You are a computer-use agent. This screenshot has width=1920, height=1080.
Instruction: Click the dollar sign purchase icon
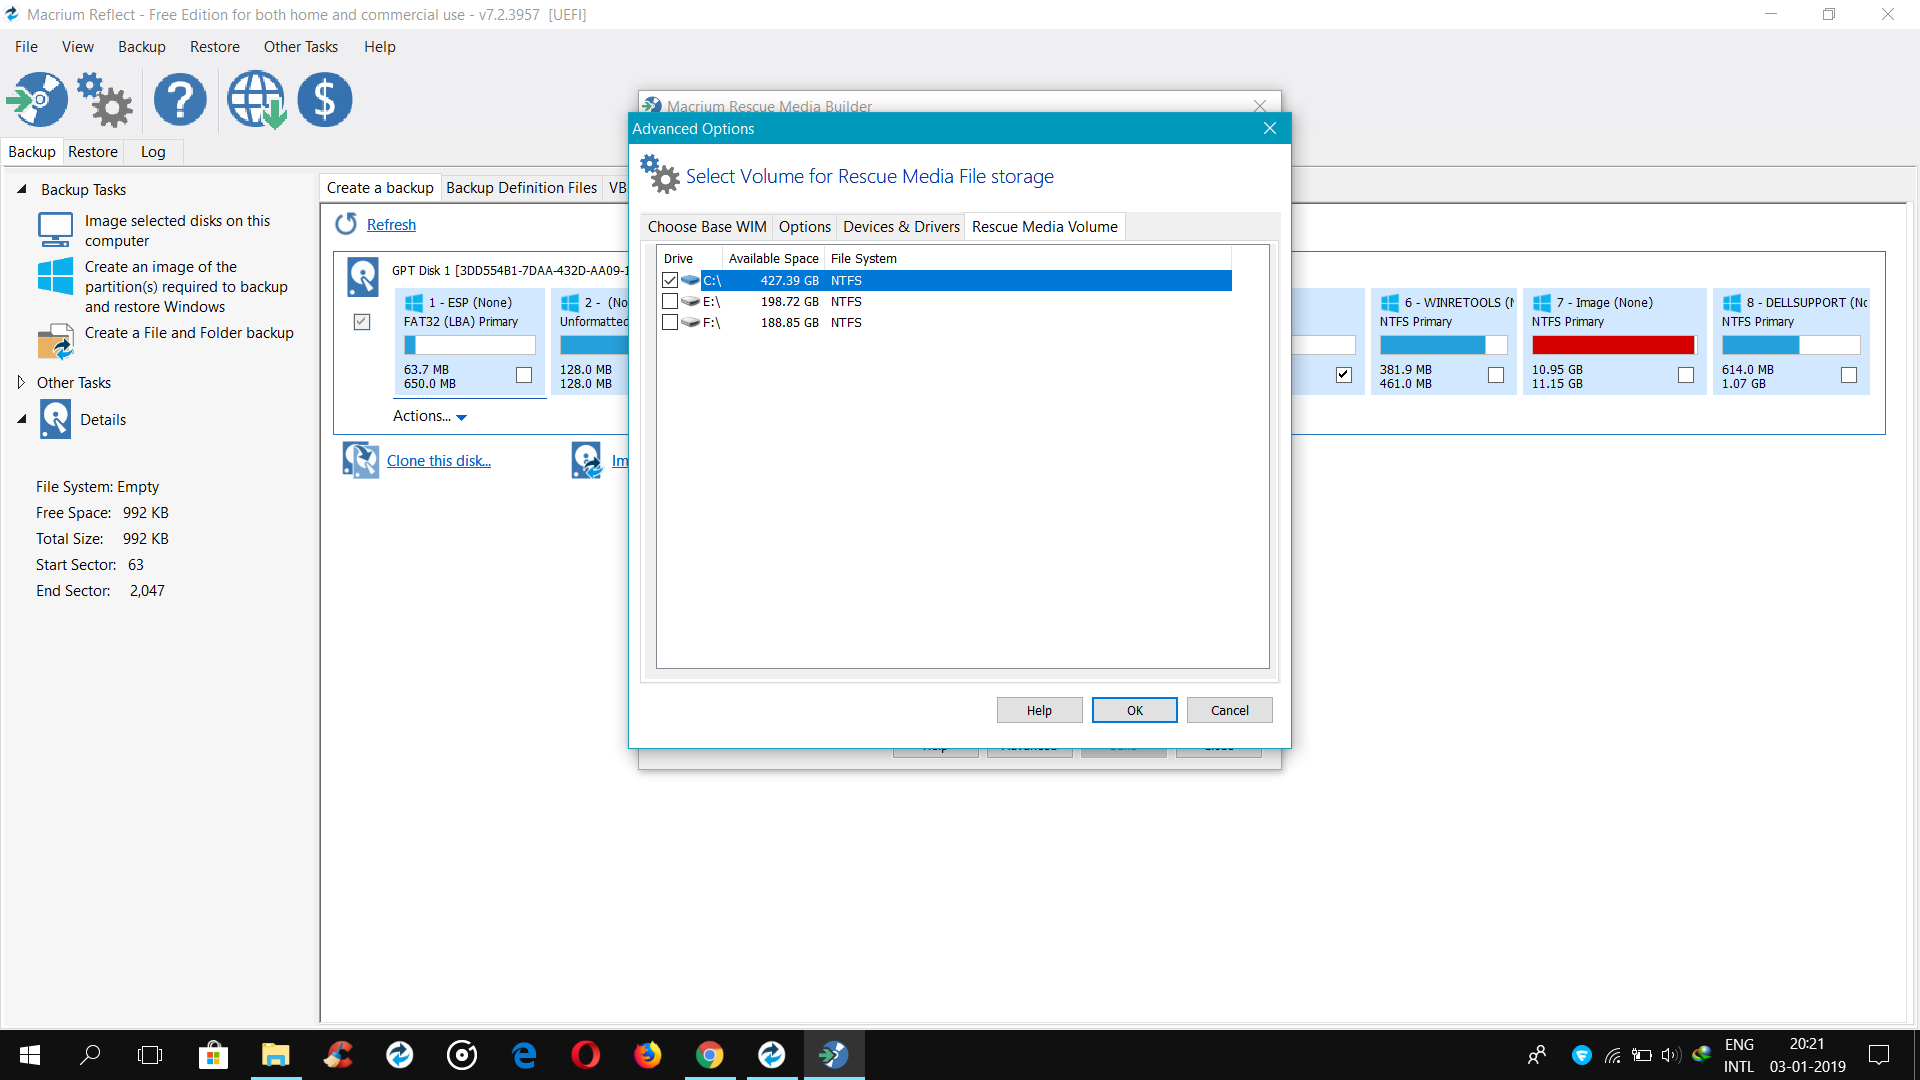325,100
